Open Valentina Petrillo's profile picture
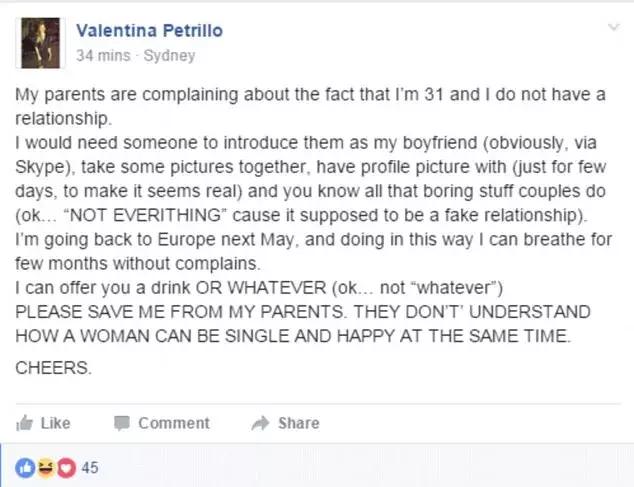This screenshot has height=487, width=634. [x=43, y=42]
